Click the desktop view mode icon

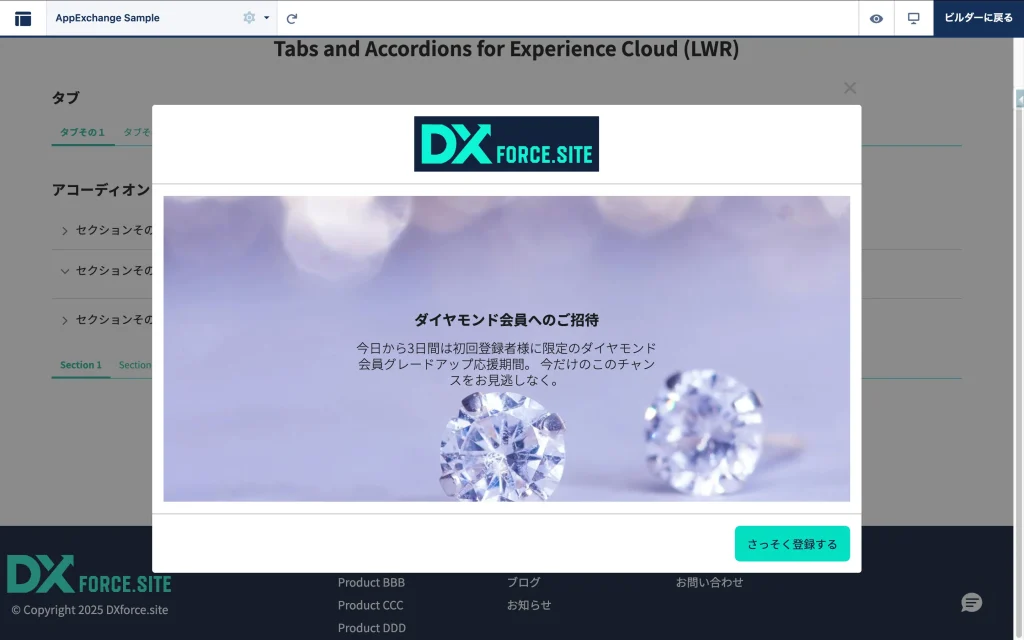click(913, 18)
